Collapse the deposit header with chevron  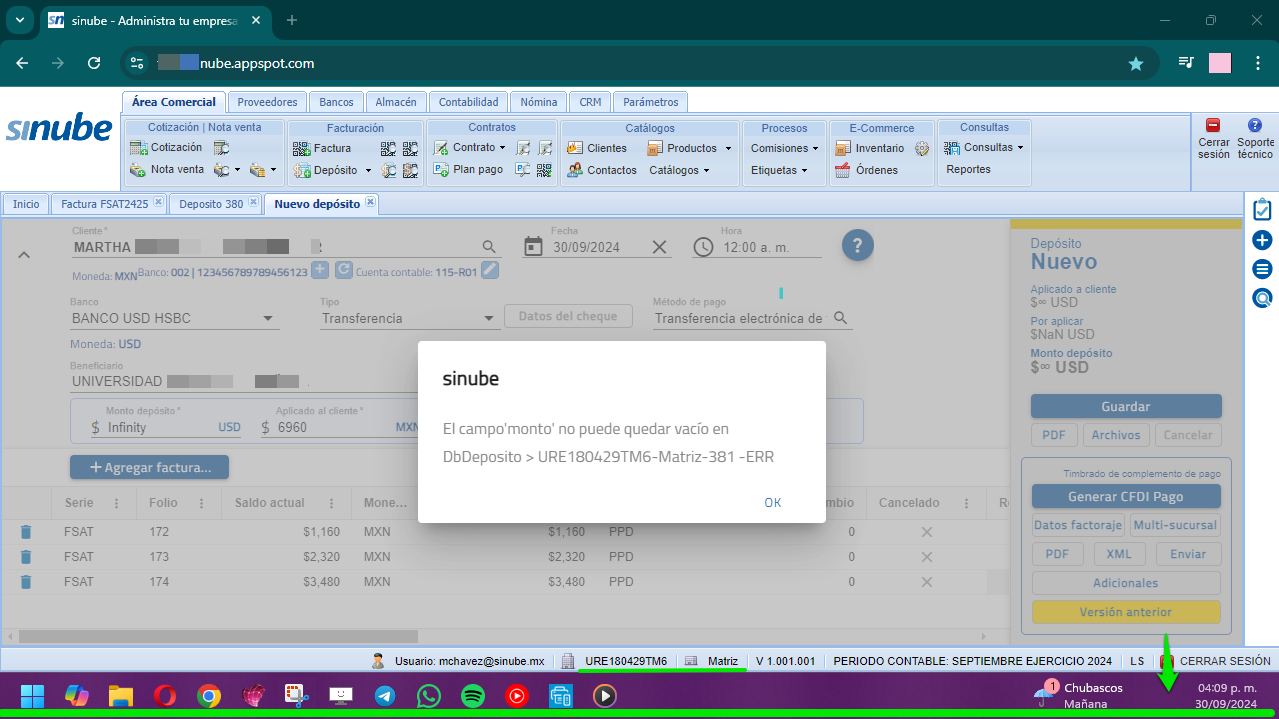click(x=25, y=255)
